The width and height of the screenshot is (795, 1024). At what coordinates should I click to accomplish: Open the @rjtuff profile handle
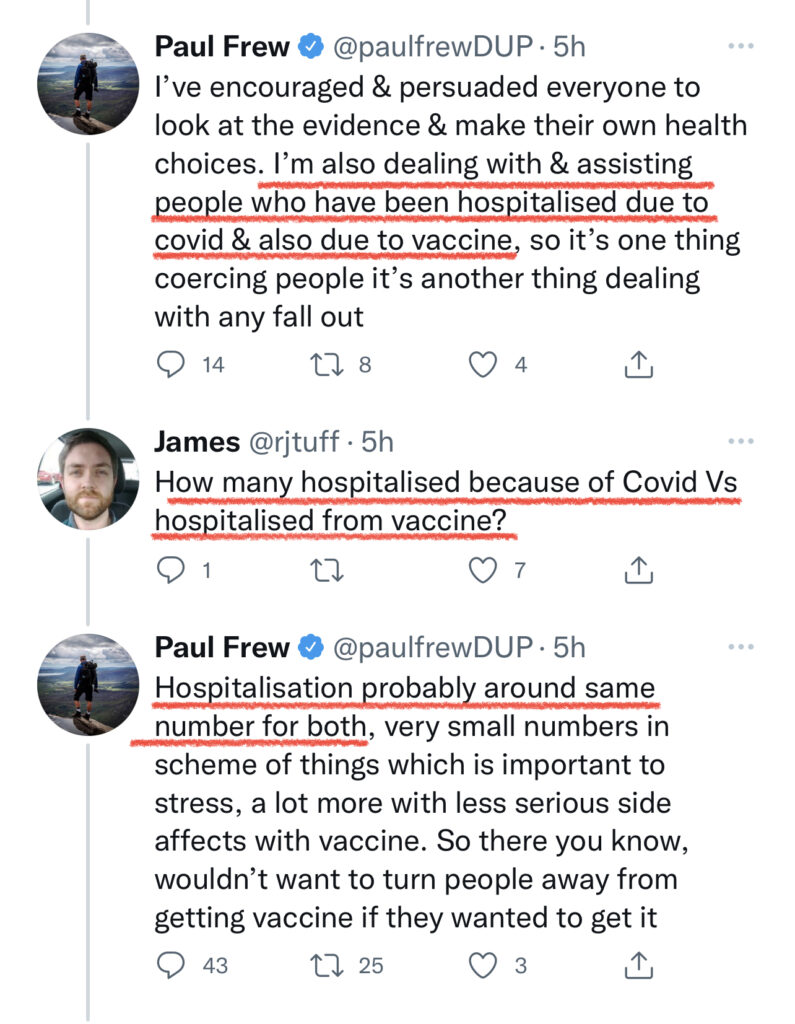tap(294, 442)
